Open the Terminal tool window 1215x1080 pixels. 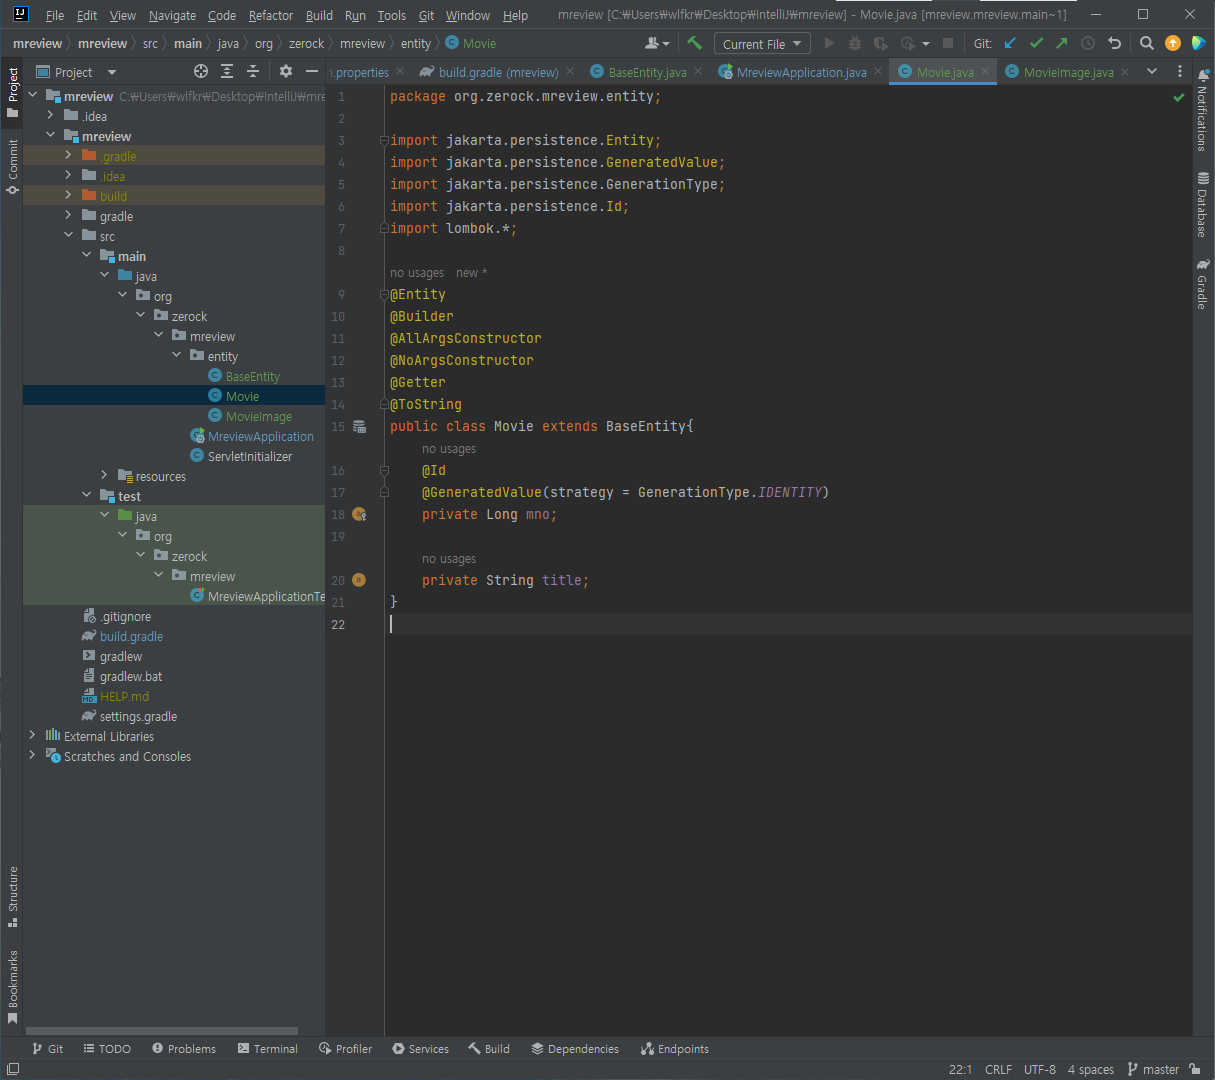(268, 1049)
